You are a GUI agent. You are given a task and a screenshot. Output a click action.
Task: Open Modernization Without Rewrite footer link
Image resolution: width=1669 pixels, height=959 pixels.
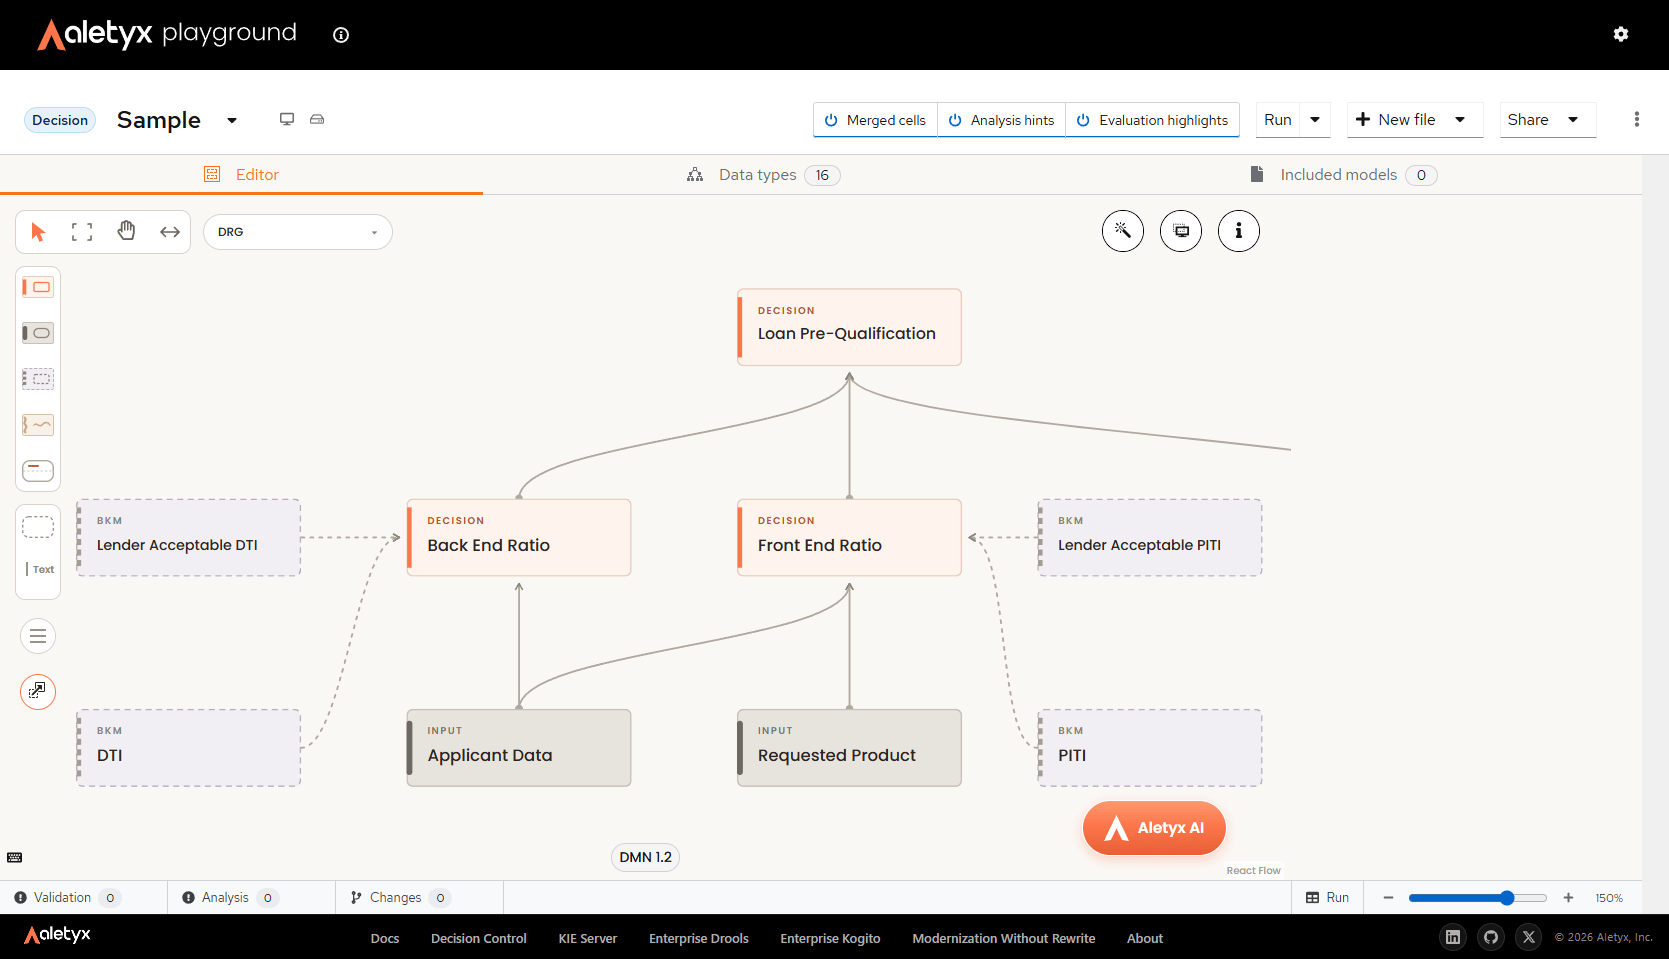tap(1004, 938)
